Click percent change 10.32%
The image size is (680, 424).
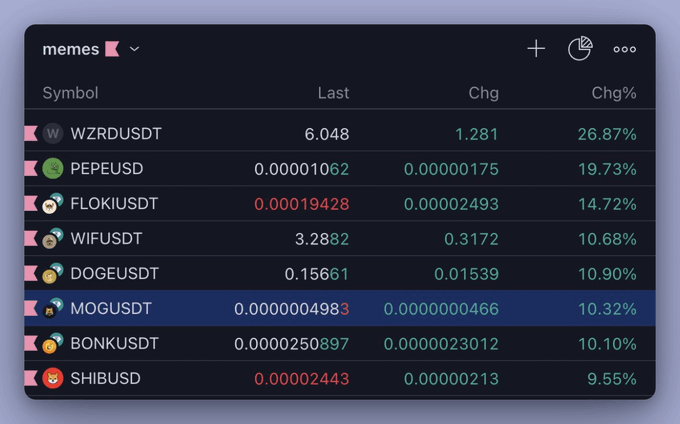[x=607, y=309]
